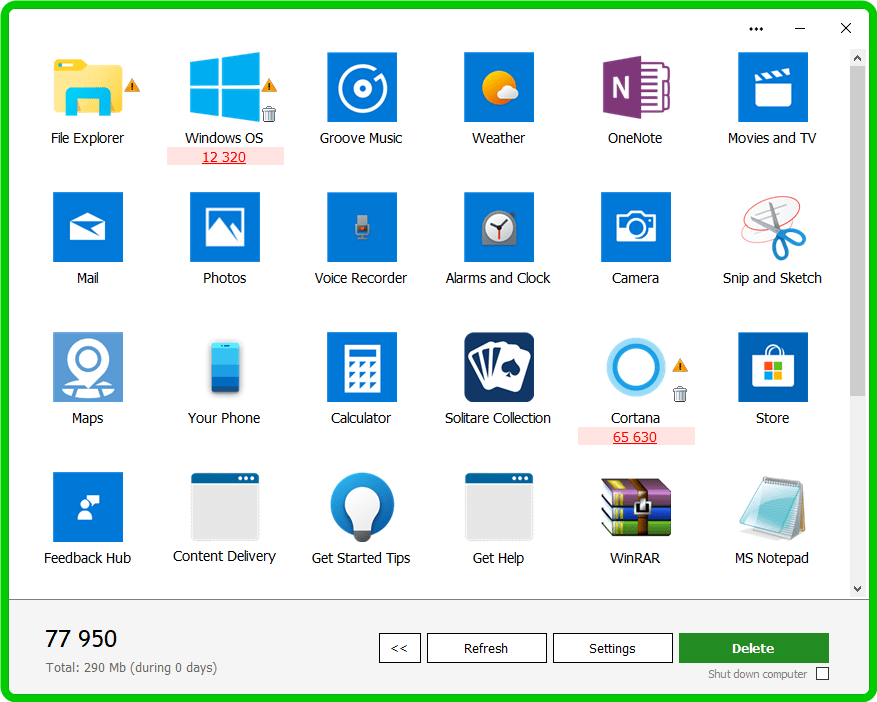Viewport: 877px width, 702px height.
Task: Select the Maps app icon
Action: 88,367
